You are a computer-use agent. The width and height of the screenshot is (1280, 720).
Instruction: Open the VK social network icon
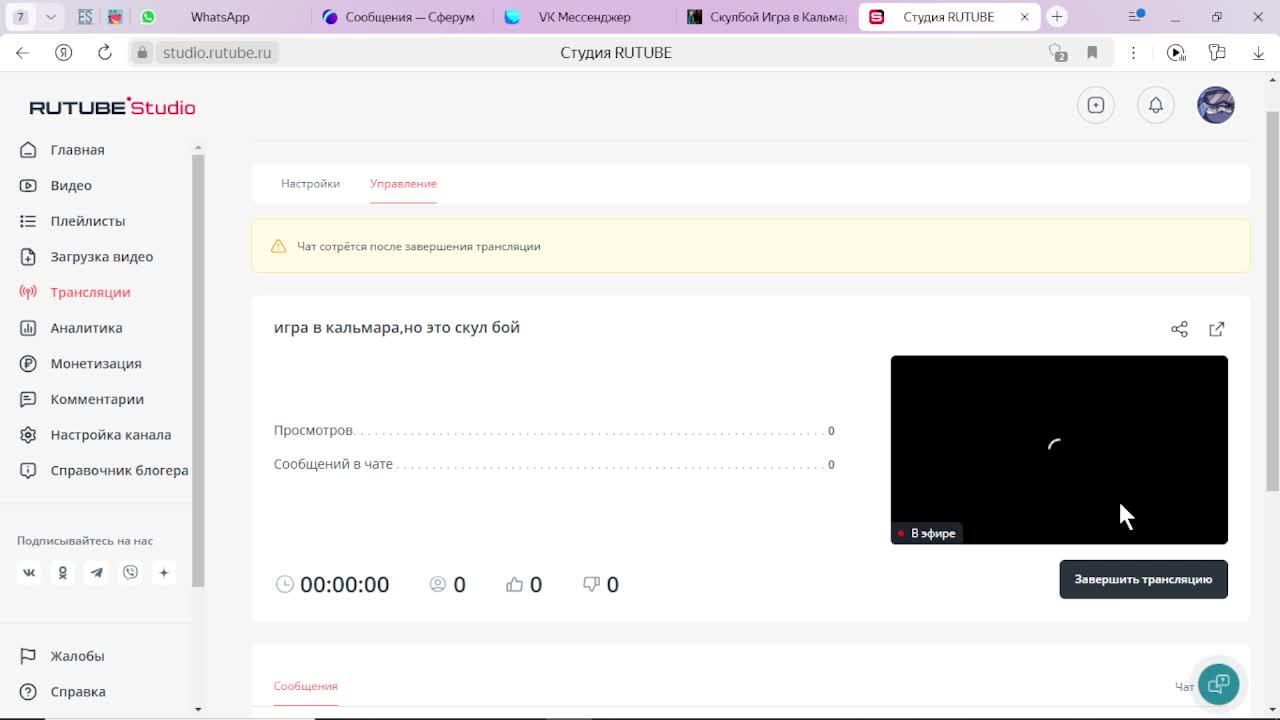click(29, 573)
